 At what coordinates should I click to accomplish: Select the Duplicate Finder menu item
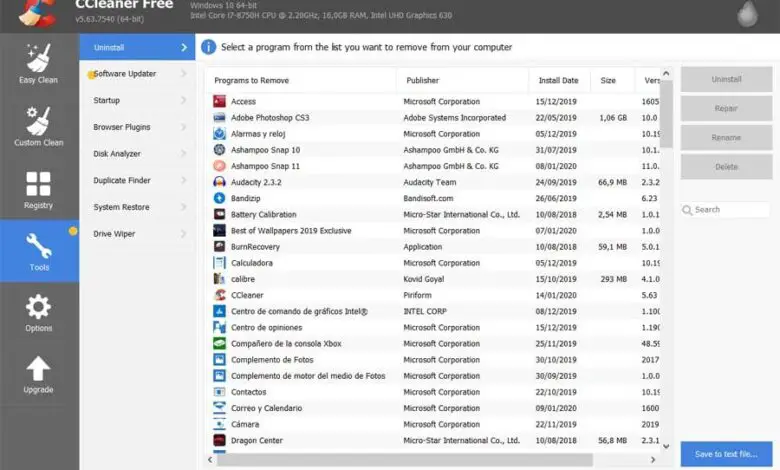click(122, 180)
